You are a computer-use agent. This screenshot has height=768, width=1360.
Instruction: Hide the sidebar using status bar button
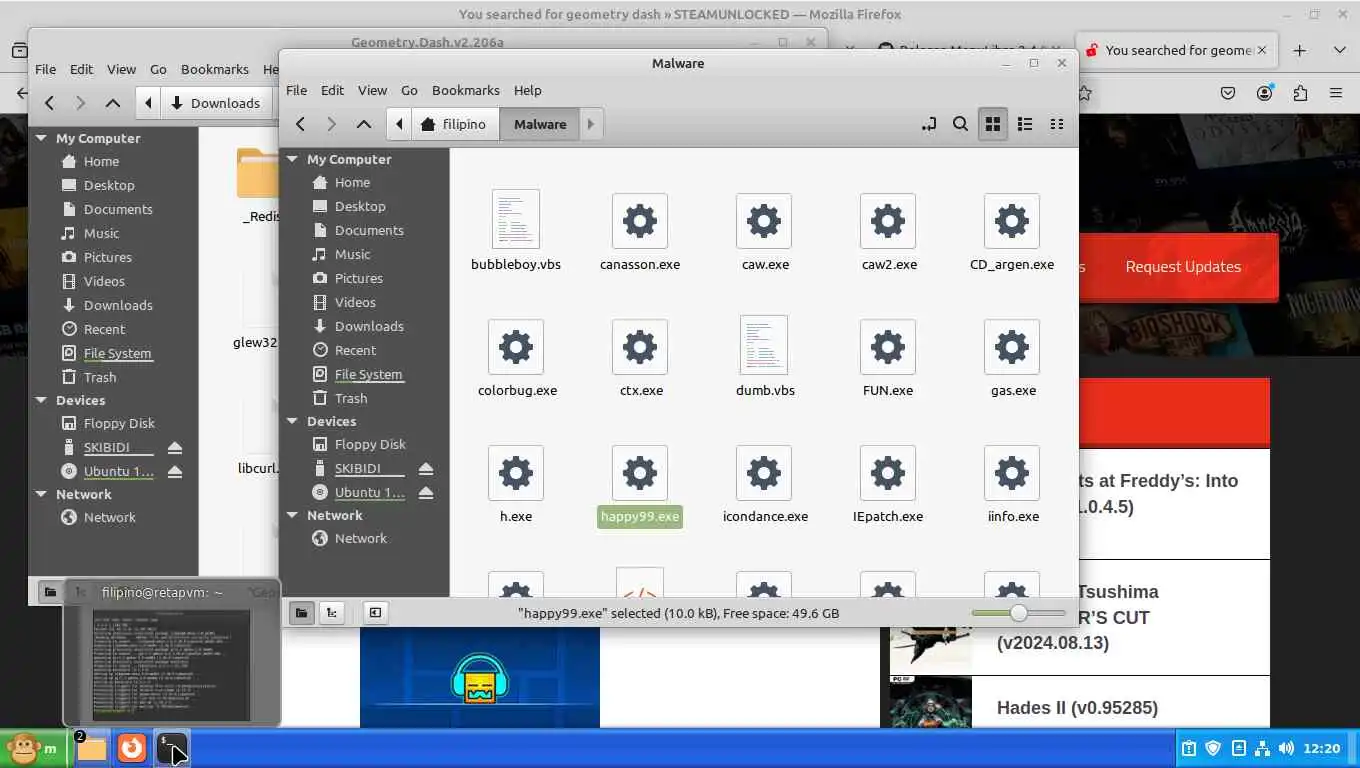pos(375,613)
